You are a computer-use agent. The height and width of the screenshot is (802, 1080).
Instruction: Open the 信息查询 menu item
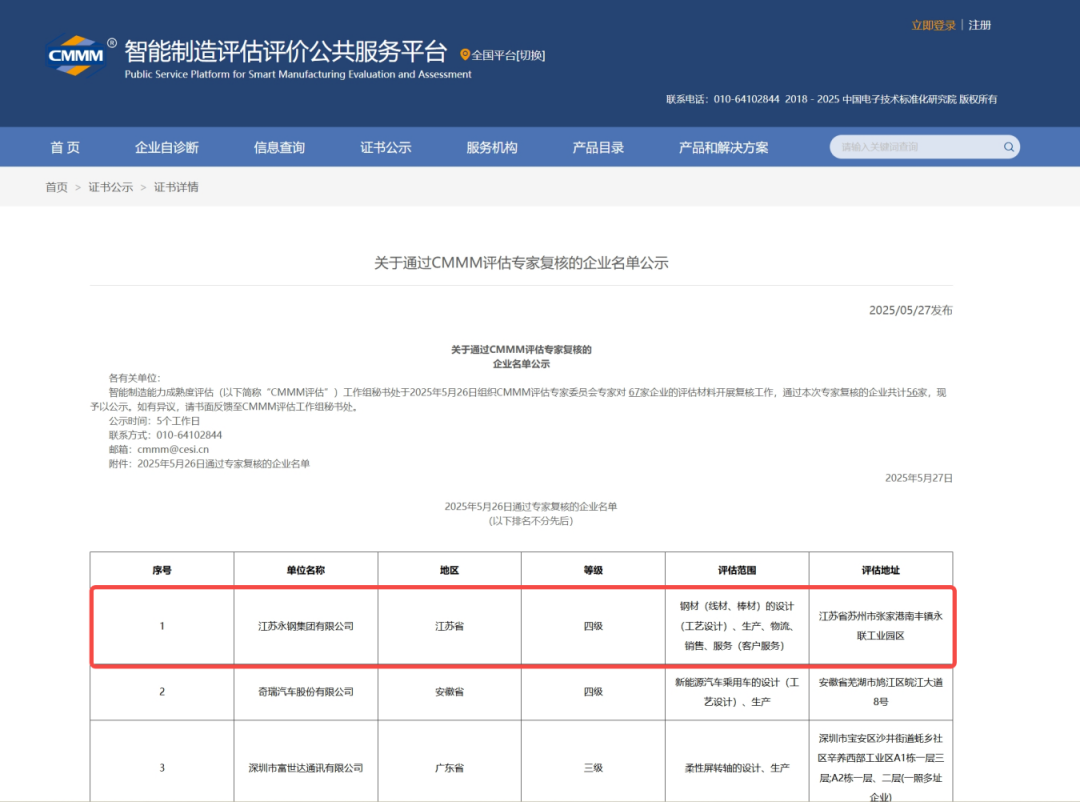(x=279, y=147)
